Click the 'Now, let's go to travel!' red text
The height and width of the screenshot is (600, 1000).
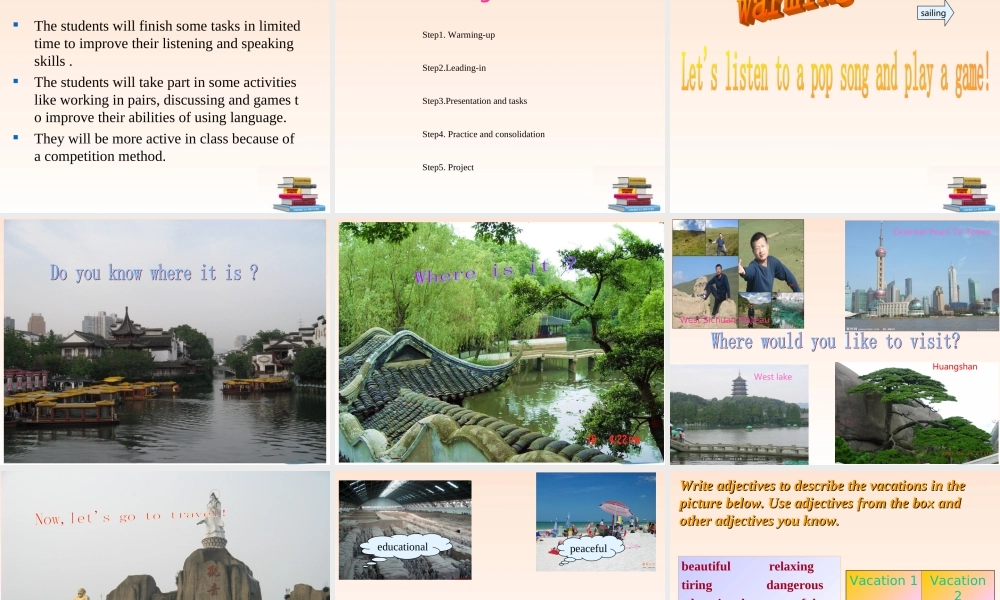pos(131,516)
